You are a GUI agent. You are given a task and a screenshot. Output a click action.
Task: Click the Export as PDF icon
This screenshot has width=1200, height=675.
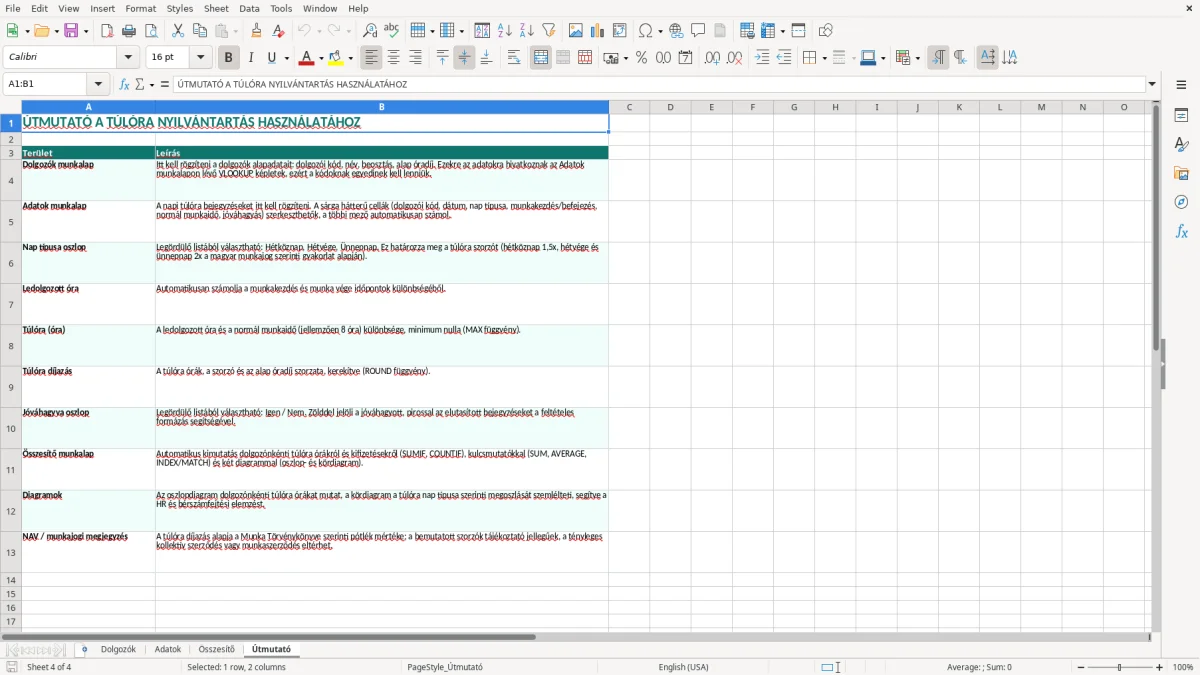coord(107,31)
